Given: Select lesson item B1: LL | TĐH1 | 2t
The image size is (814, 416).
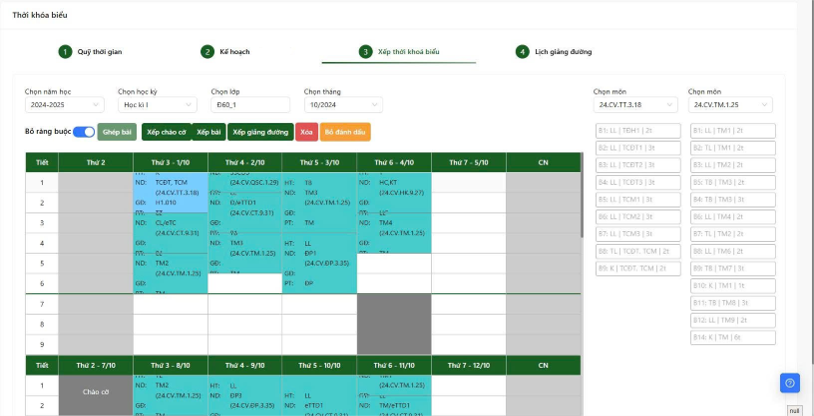Looking at the screenshot, I should pyautogui.click(x=638, y=130).
